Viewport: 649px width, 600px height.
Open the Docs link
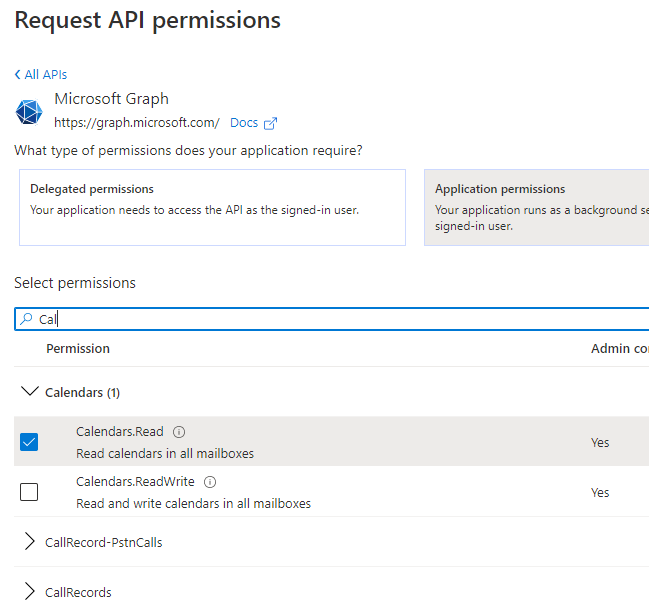click(244, 123)
